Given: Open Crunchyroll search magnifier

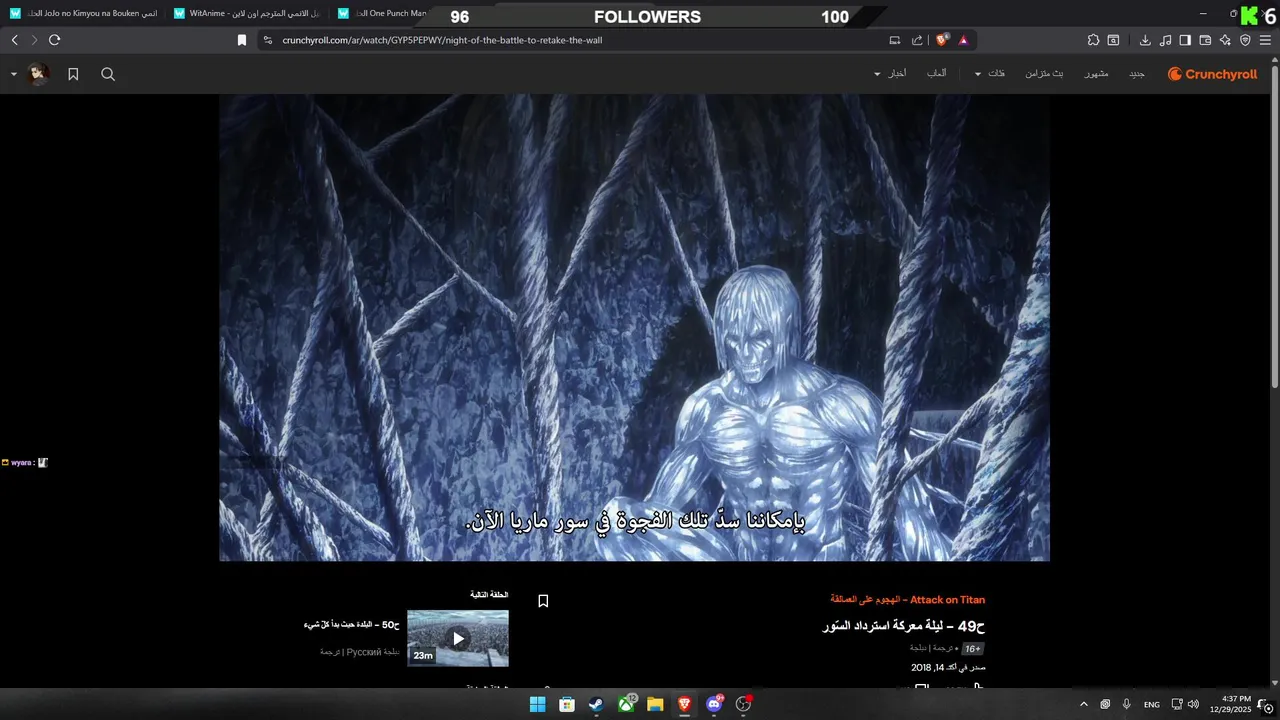Looking at the screenshot, I should [108, 74].
